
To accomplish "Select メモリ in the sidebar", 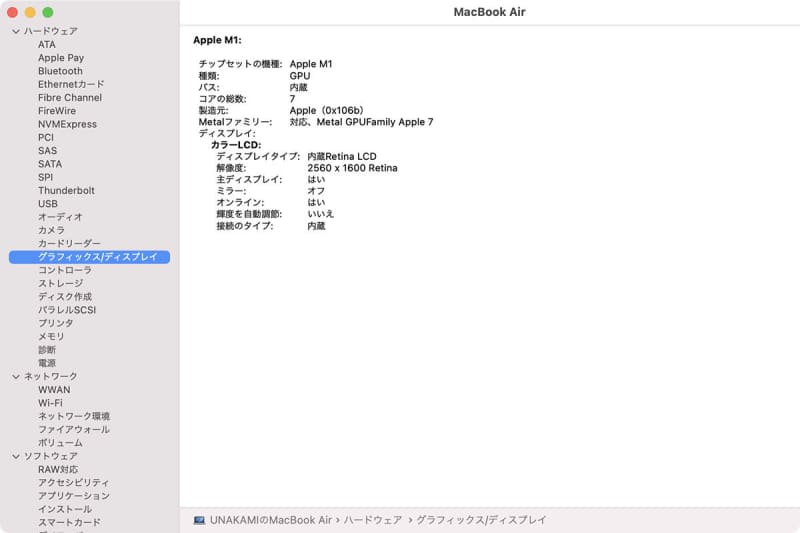I will click(52, 337).
